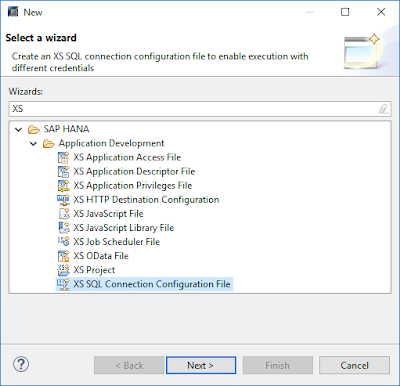This screenshot has width=400, height=386.
Task: Click the XS SQL Connection Configuration File icon
Action: pyautogui.click(x=63, y=284)
